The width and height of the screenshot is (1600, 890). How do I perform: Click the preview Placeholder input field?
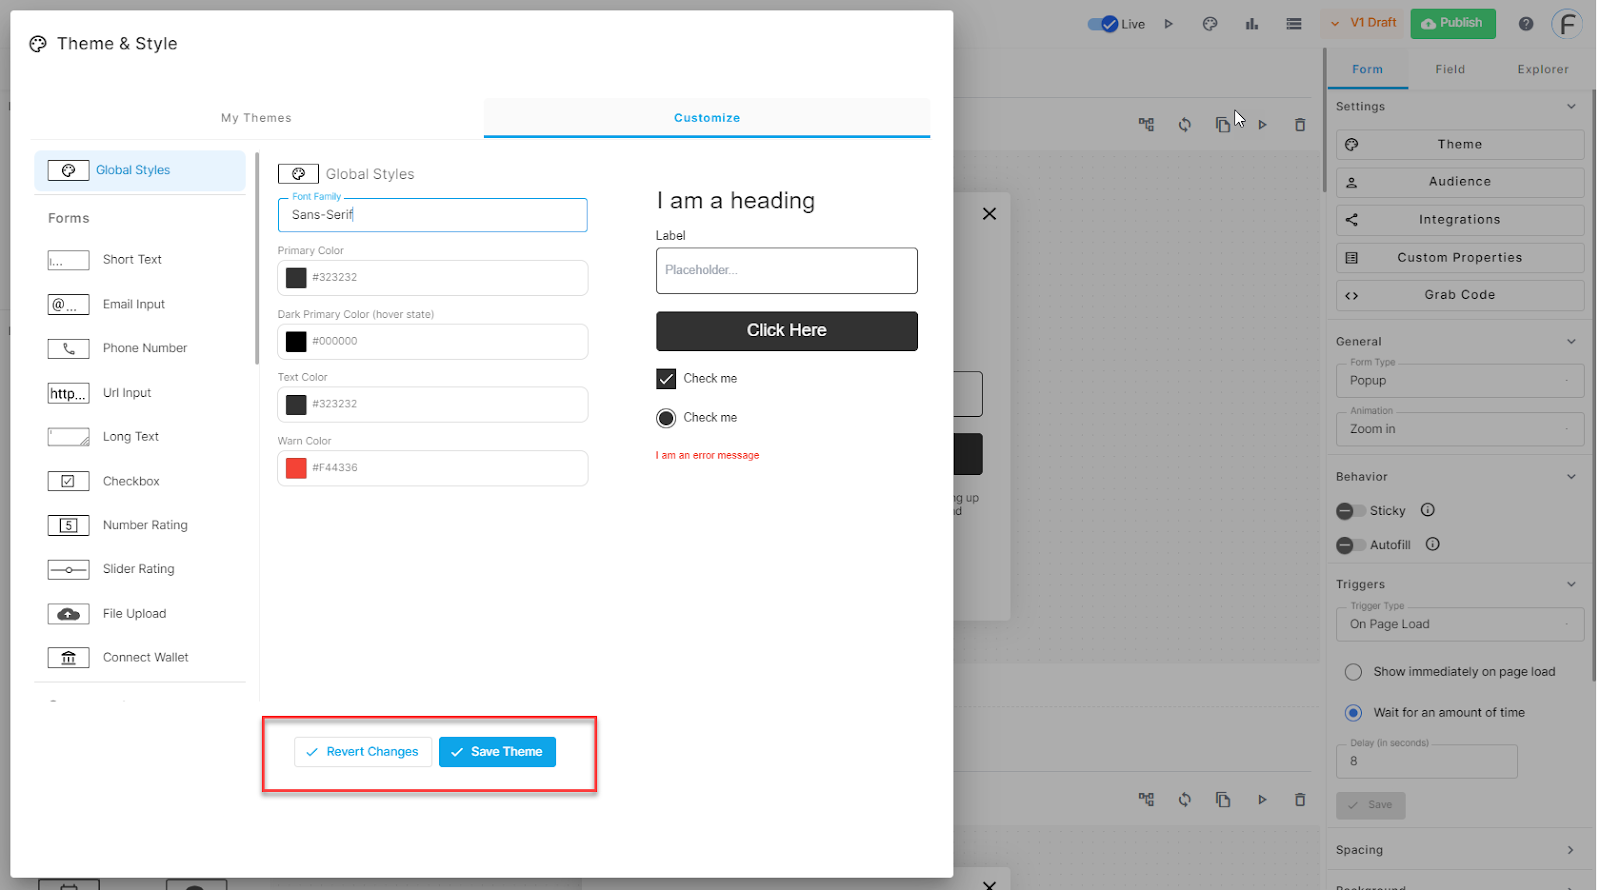[x=786, y=271]
